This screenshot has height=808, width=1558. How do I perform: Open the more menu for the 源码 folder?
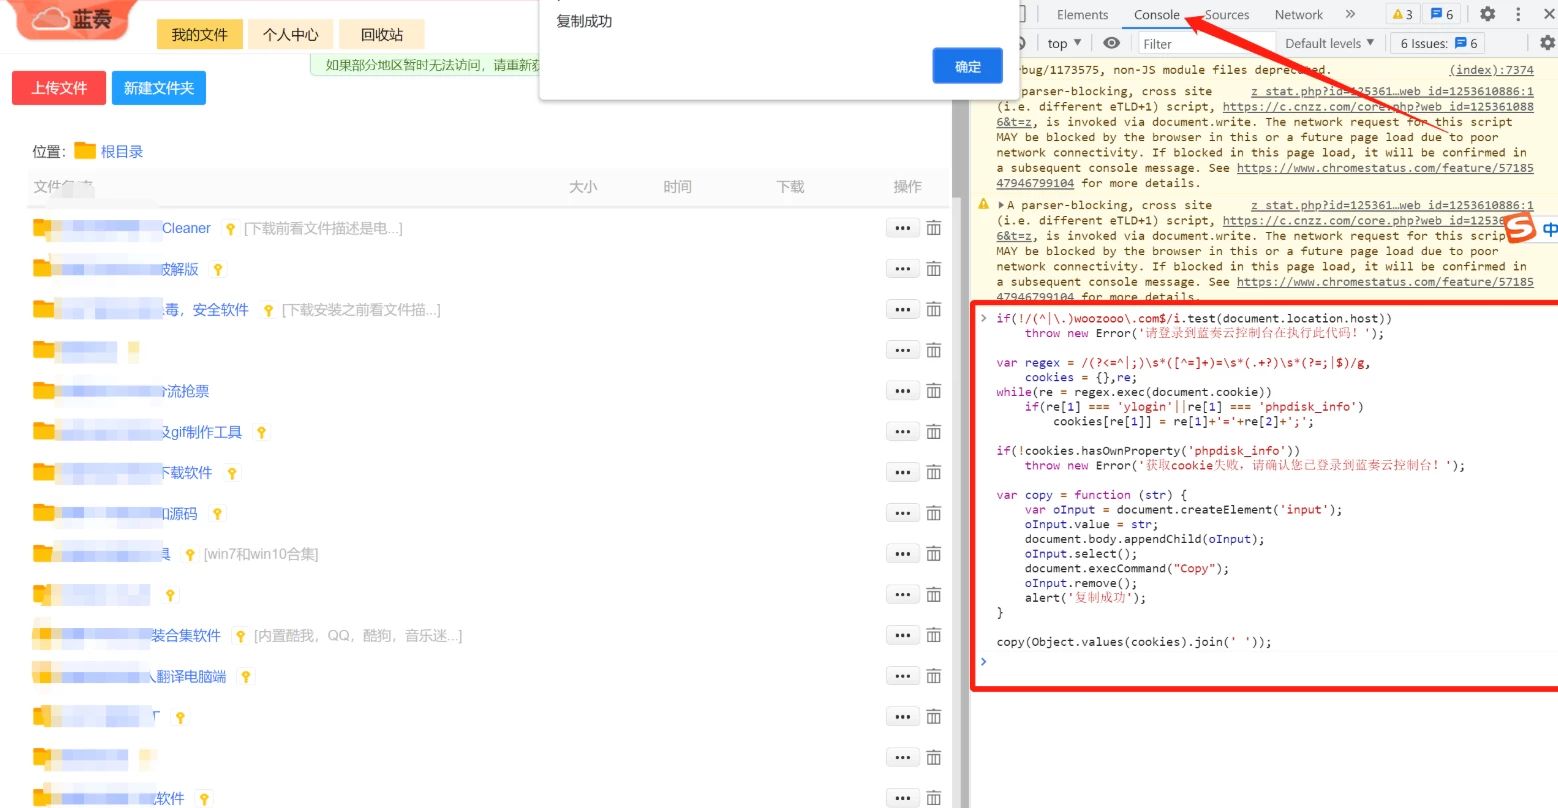pos(902,513)
